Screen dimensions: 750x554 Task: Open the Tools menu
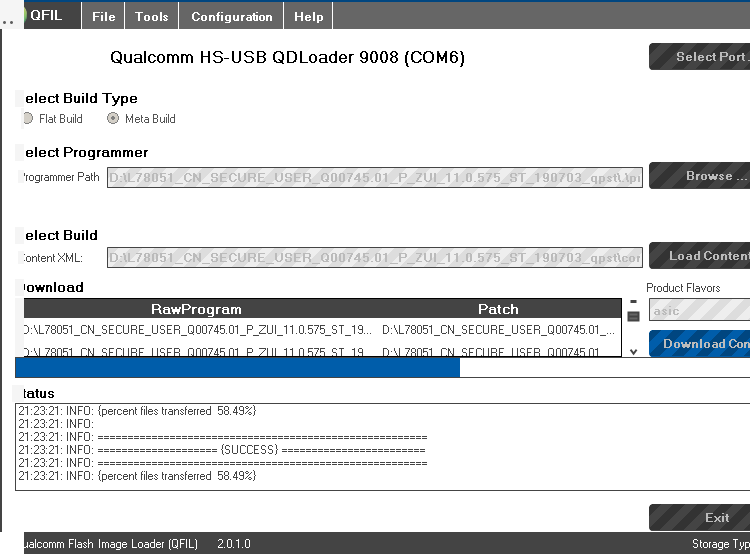pos(152,16)
